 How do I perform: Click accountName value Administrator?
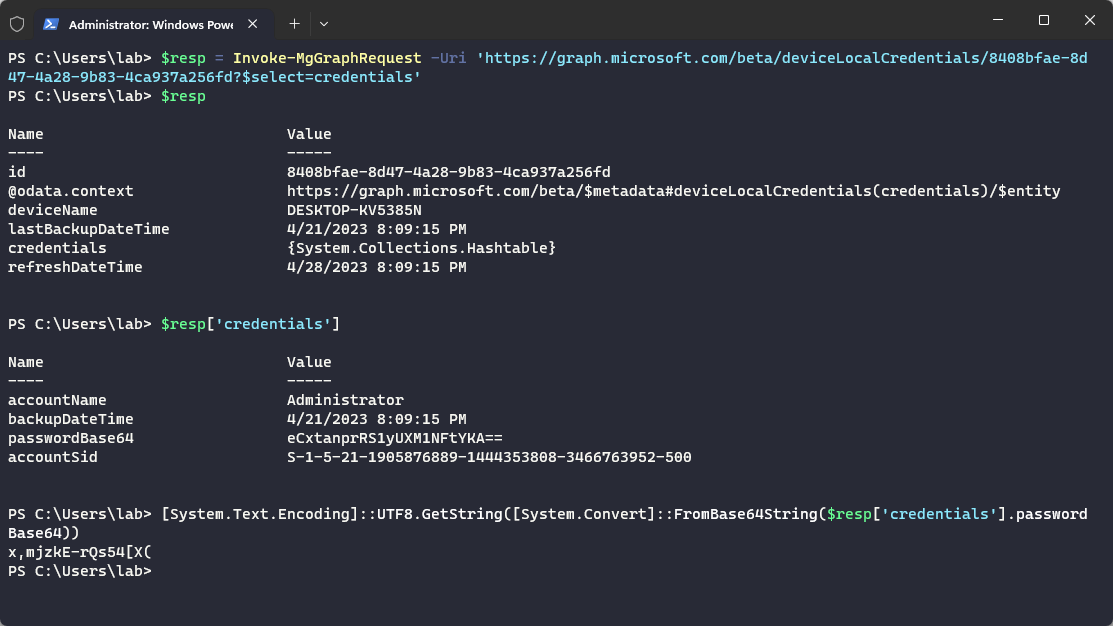tap(346, 400)
